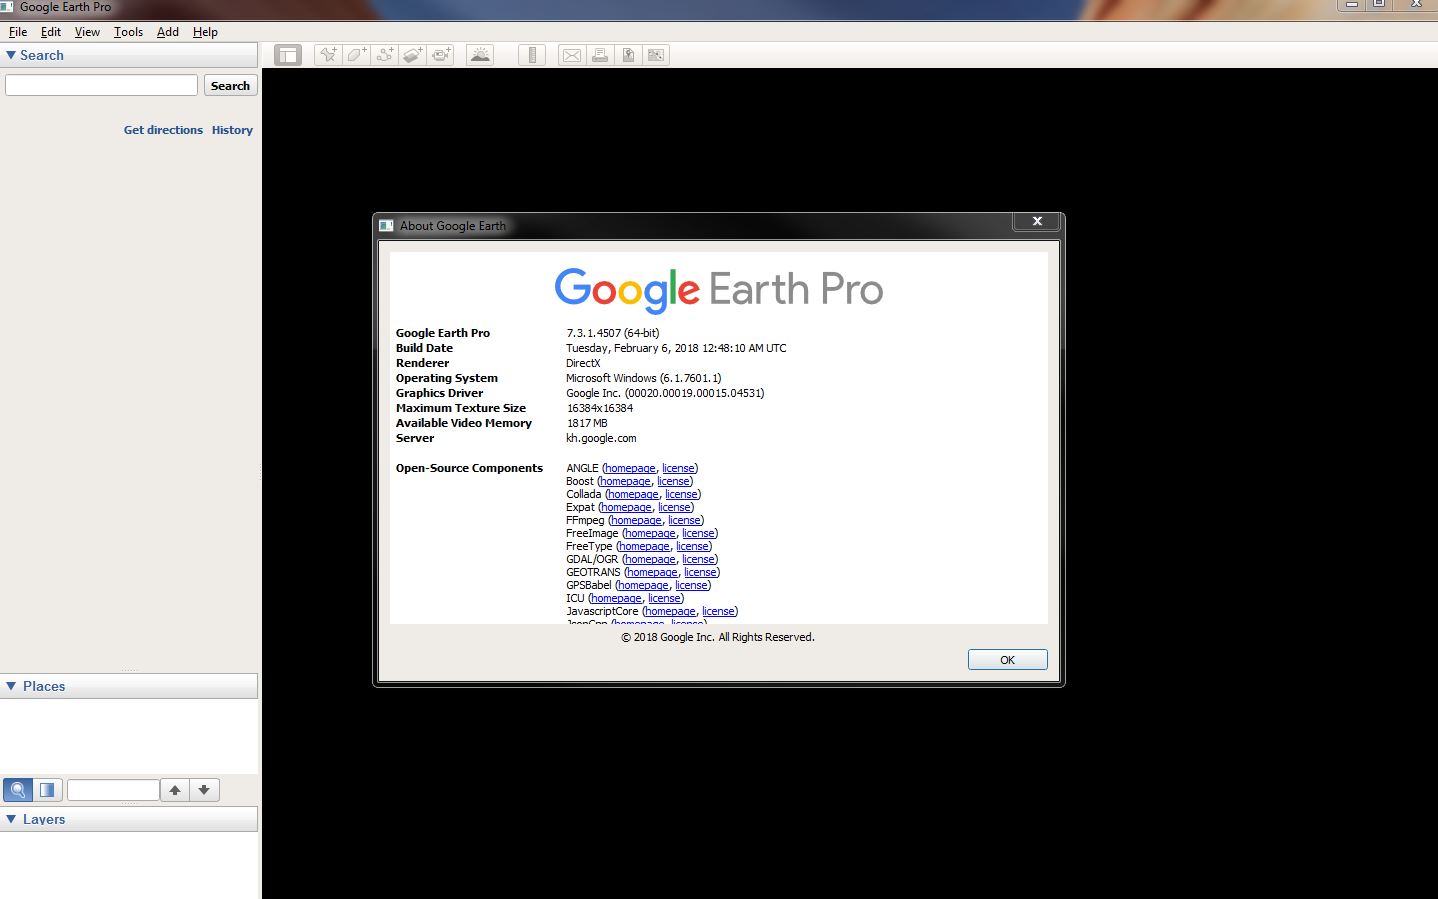Viewport: 1438px width, 899px height.
Task: Click the server value kh.google.com
Action: 601,438
